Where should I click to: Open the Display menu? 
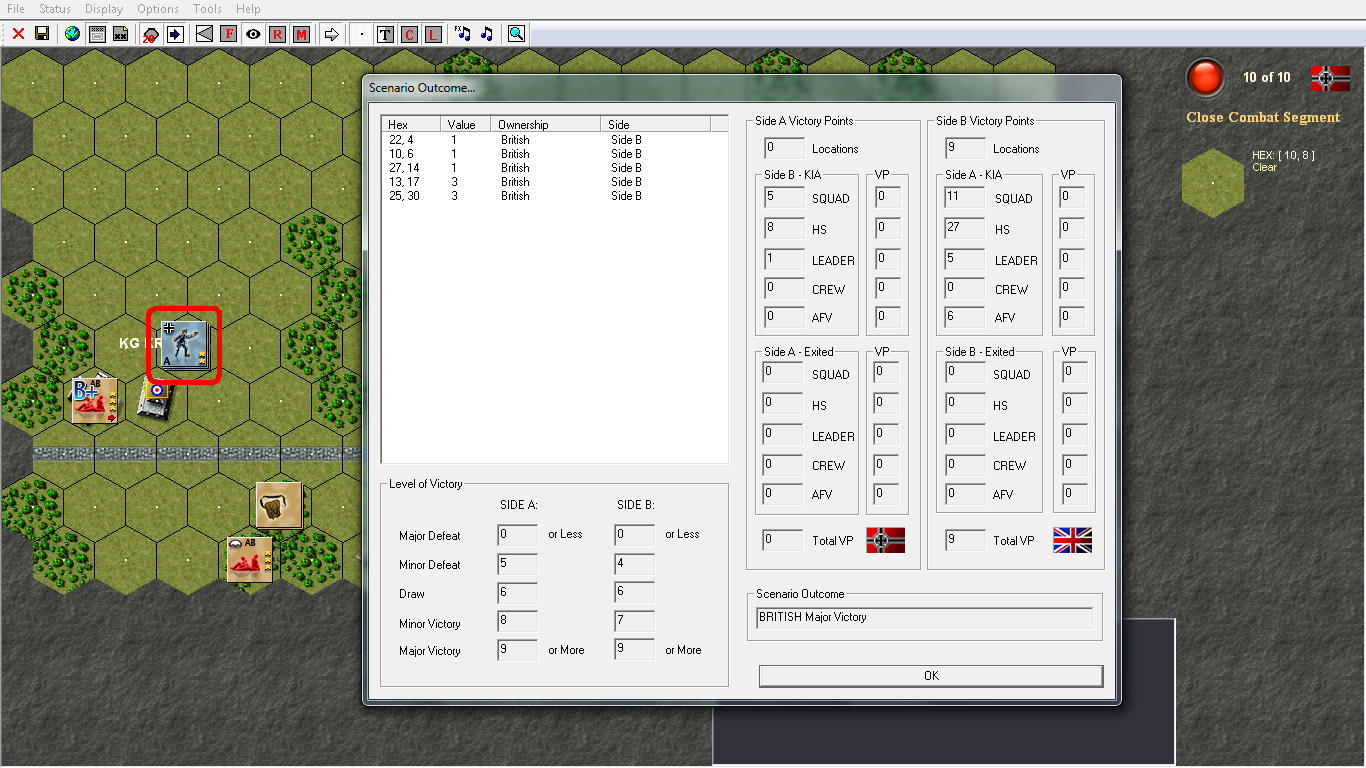(x=104, y=9)
